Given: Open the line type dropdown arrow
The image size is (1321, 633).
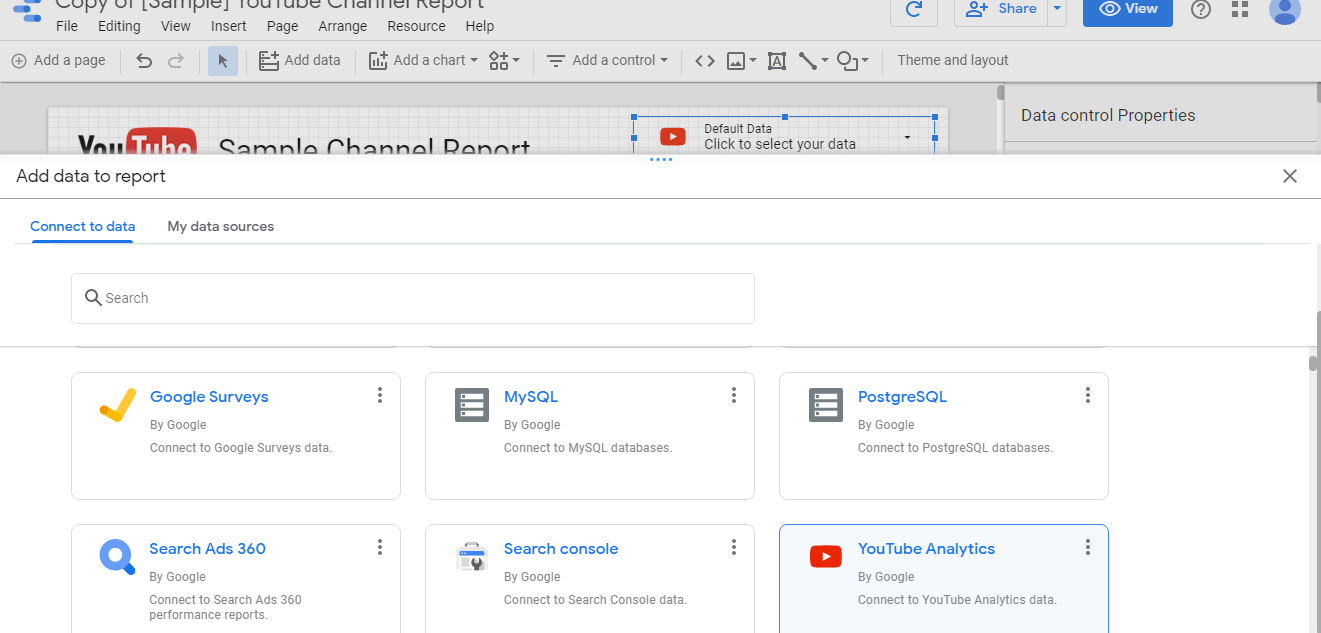Looking at the screenshot, I should 825,61.
